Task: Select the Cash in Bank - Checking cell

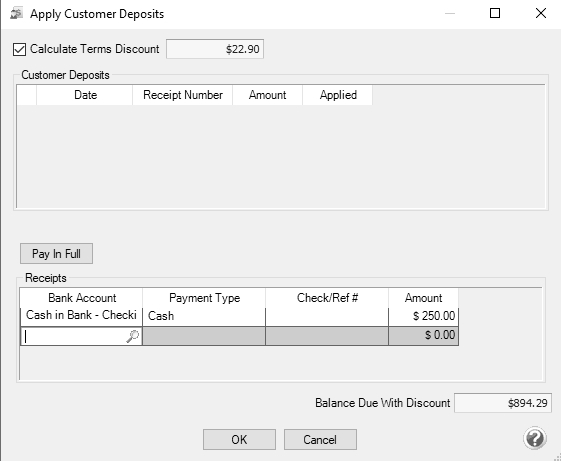Action: click(x=81, y=316)
